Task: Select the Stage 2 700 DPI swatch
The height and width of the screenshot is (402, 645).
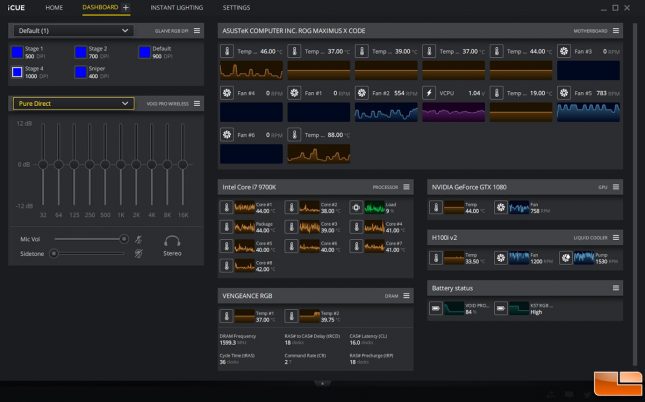Action: 81,52
